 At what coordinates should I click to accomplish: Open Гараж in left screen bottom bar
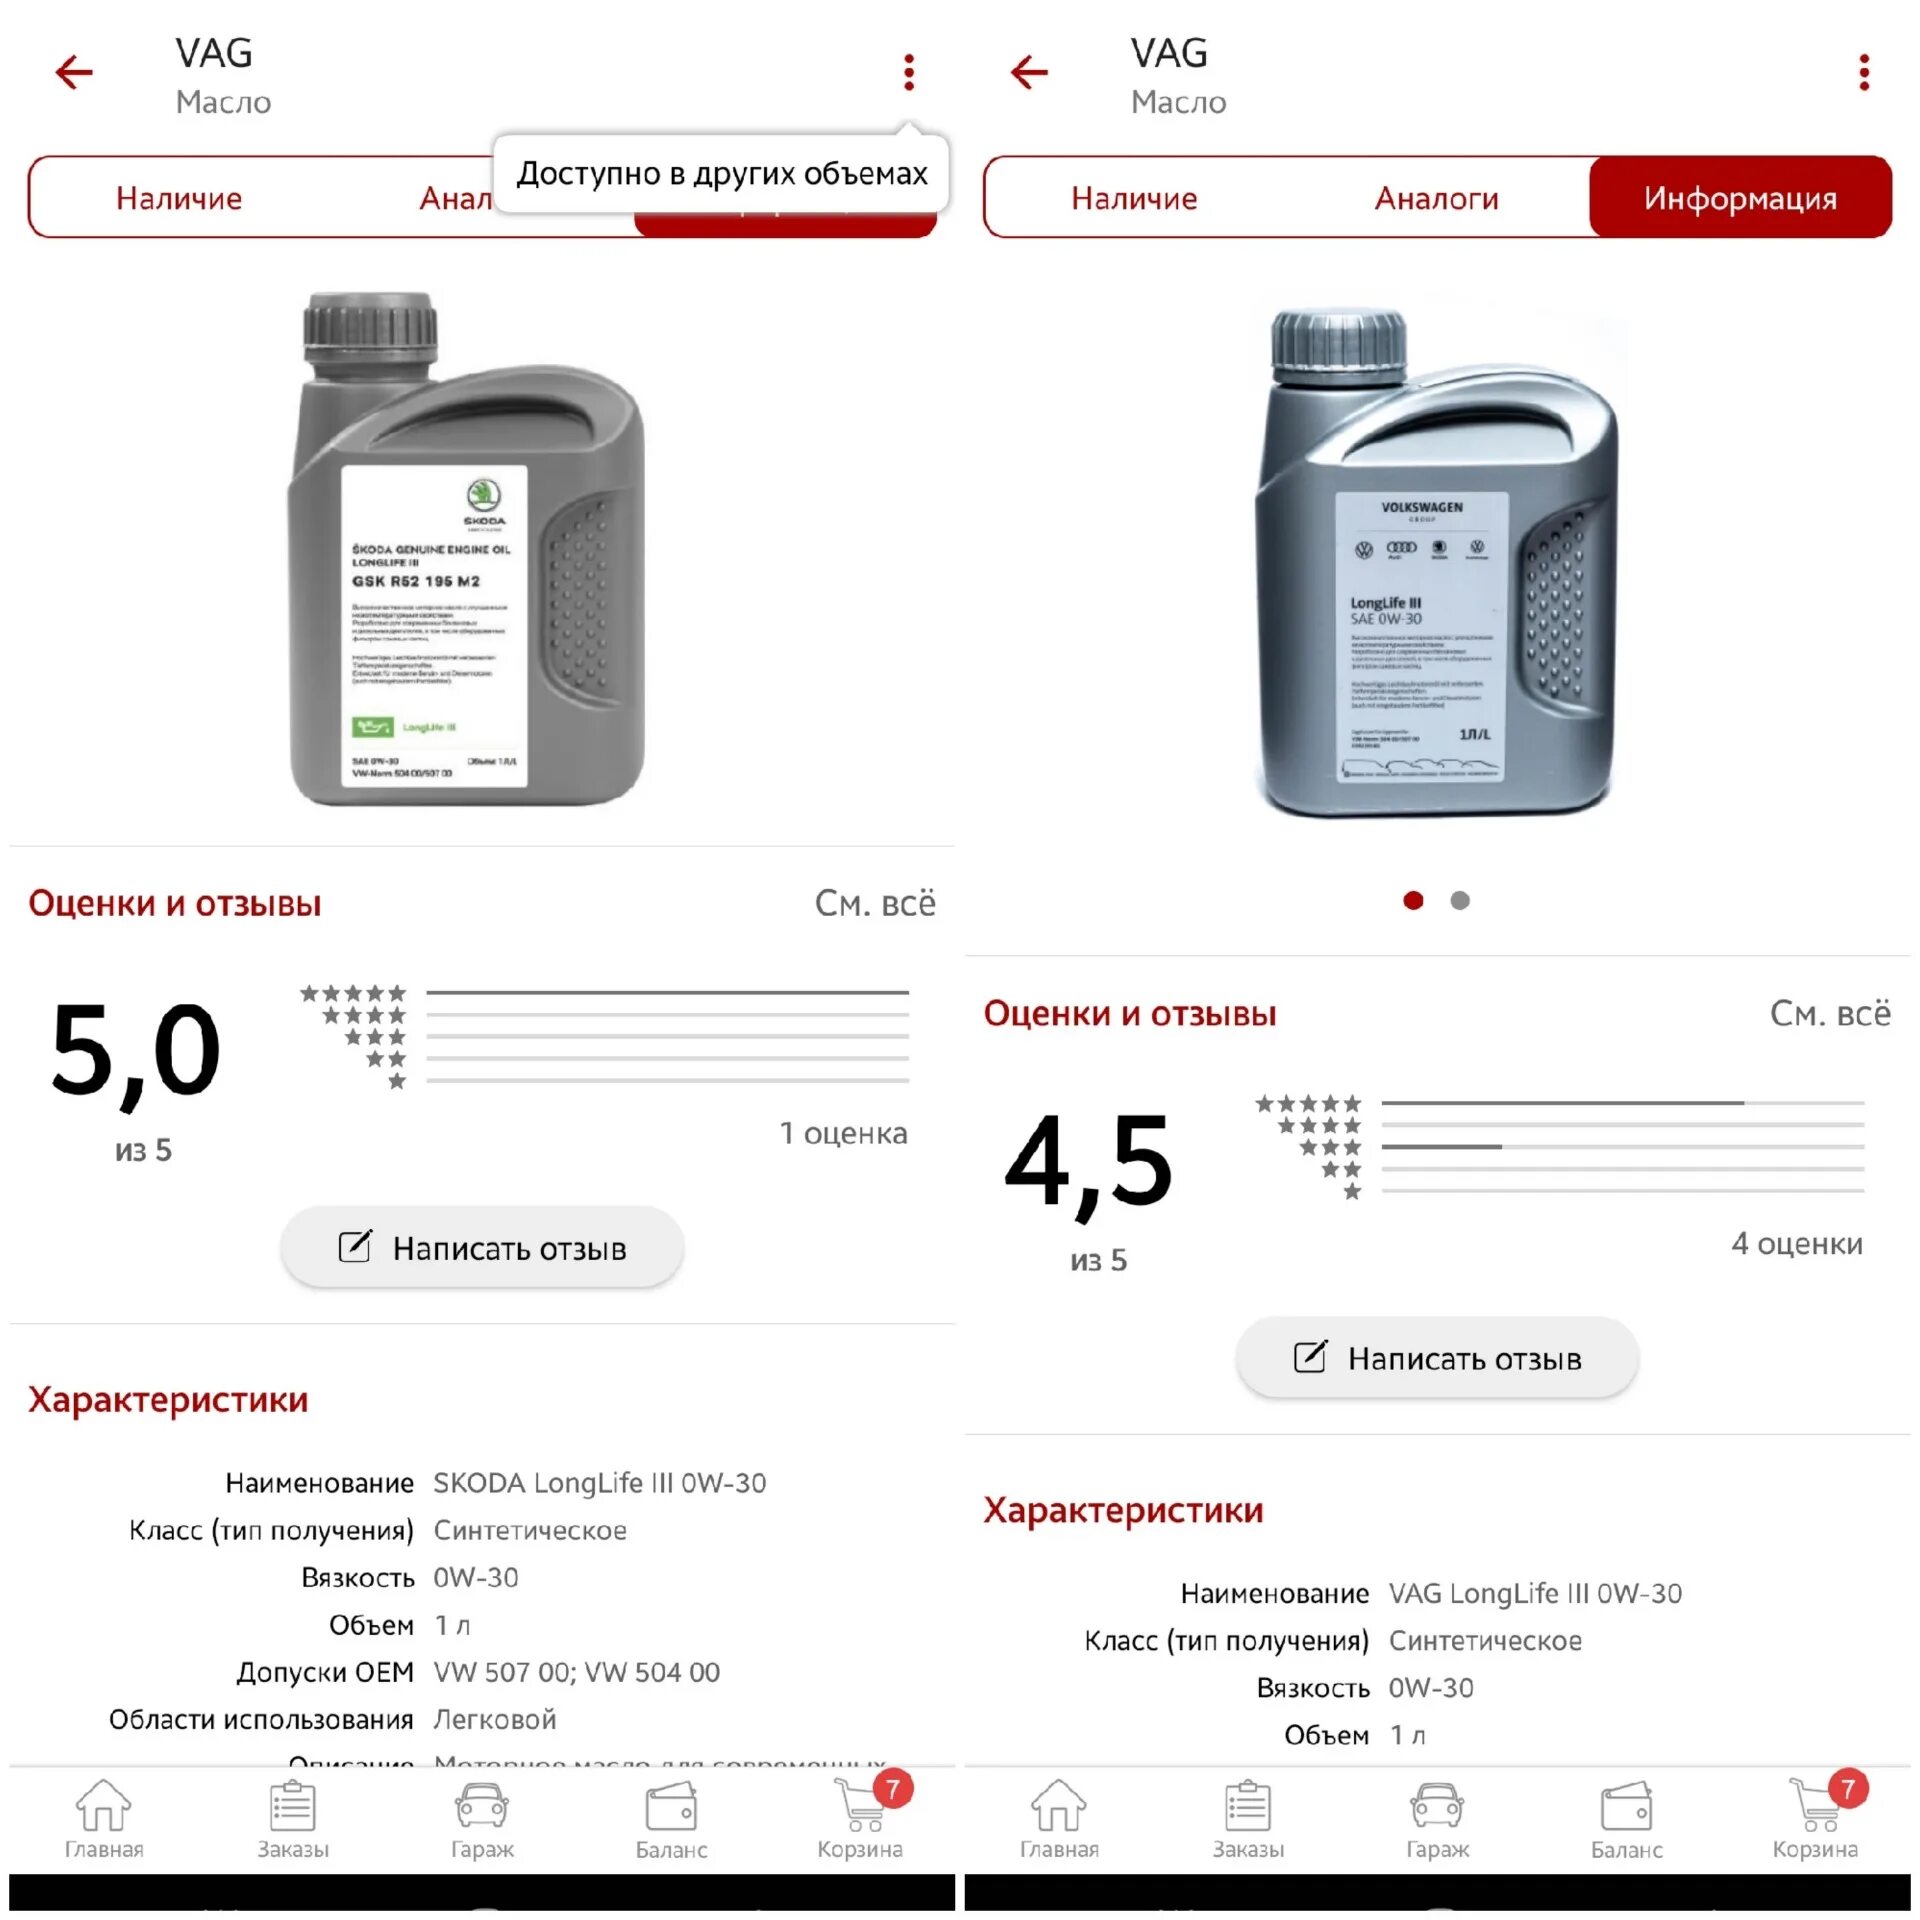coord(482,1820)
